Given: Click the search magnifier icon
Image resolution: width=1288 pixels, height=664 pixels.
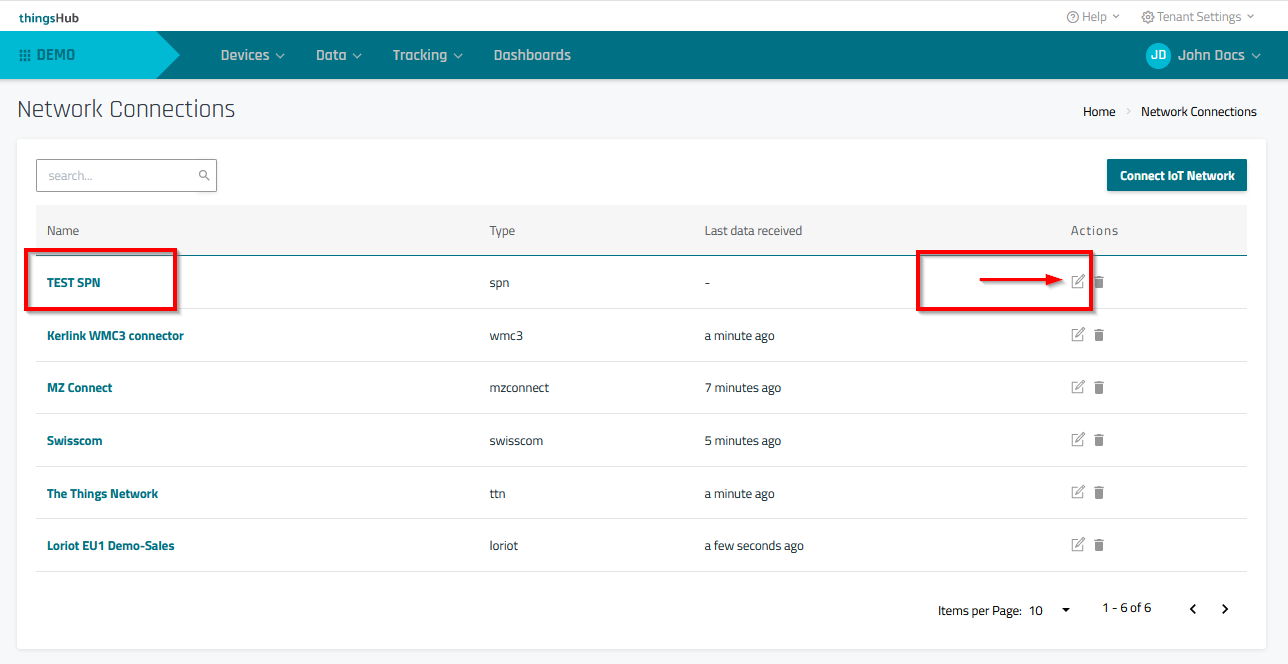Looking at the screenshot, I should pyautogui.click(x=204, y=175).
